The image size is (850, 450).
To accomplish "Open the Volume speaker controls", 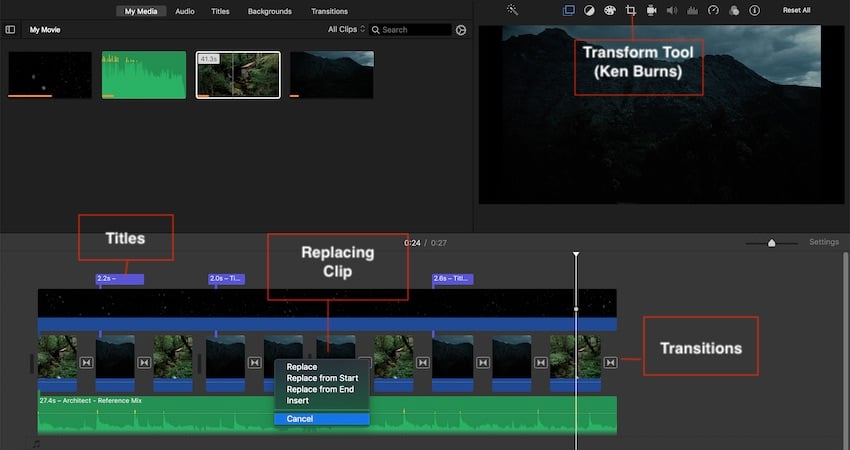I will point(672,10).
